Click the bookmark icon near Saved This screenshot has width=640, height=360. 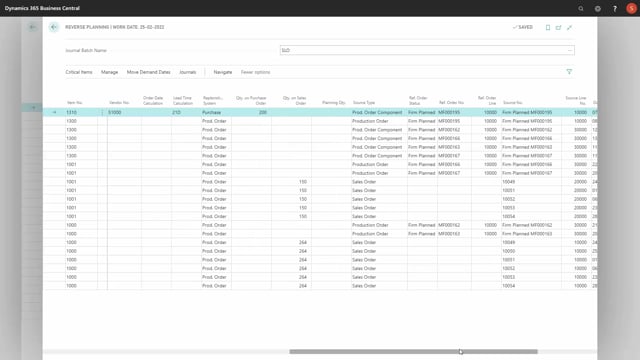pos(548,27)
